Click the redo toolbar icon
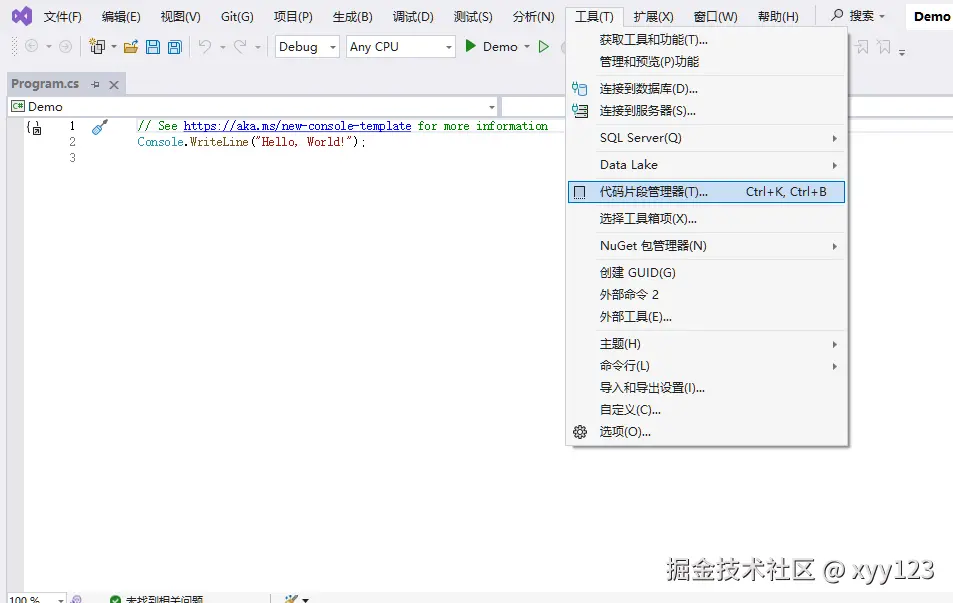 (241, 46)
